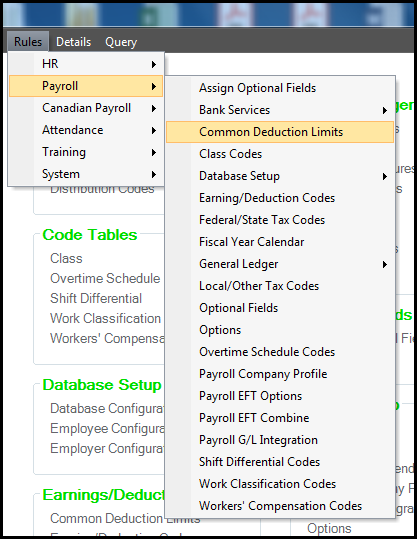
Task: Open Workers' Compensation Codes menu entry
Action: (x=280, y=506)
